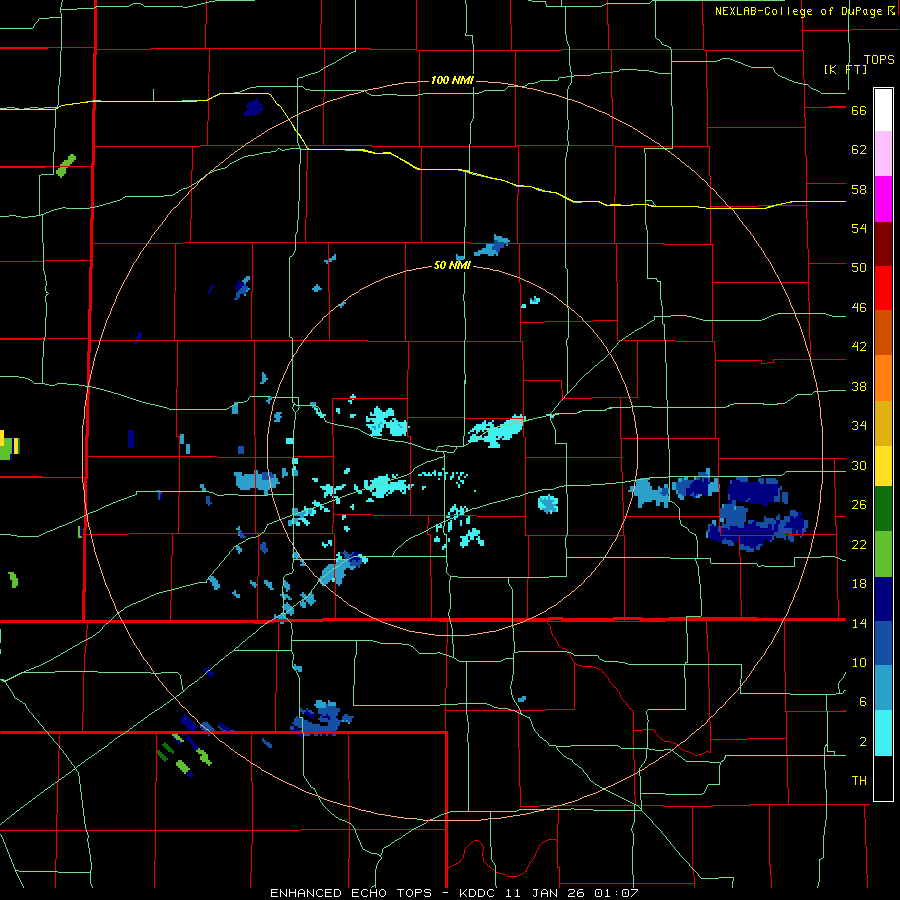
Task: Click the dark red 50-54 kft swatch
Action: click(x=883, y=245)
